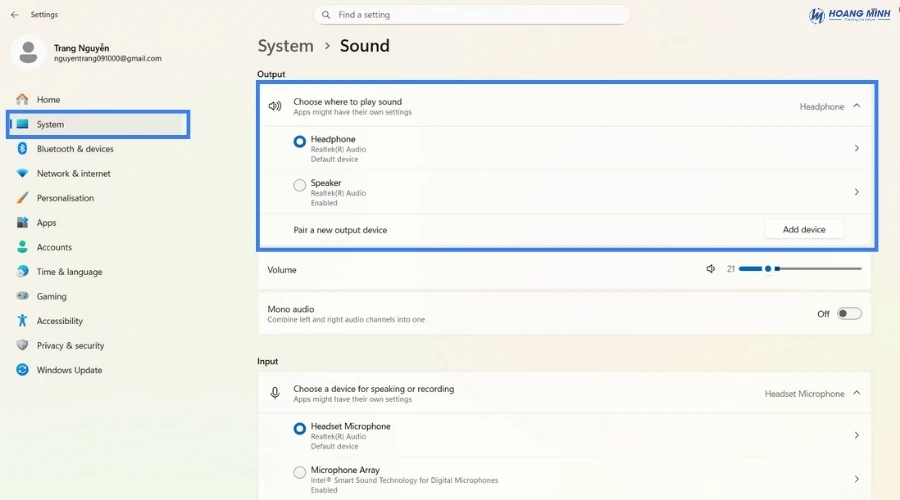Click the Accessibility figure icon
Viewport: 900px width, 500px height.
pyautogui.click(x=22, y=321)
